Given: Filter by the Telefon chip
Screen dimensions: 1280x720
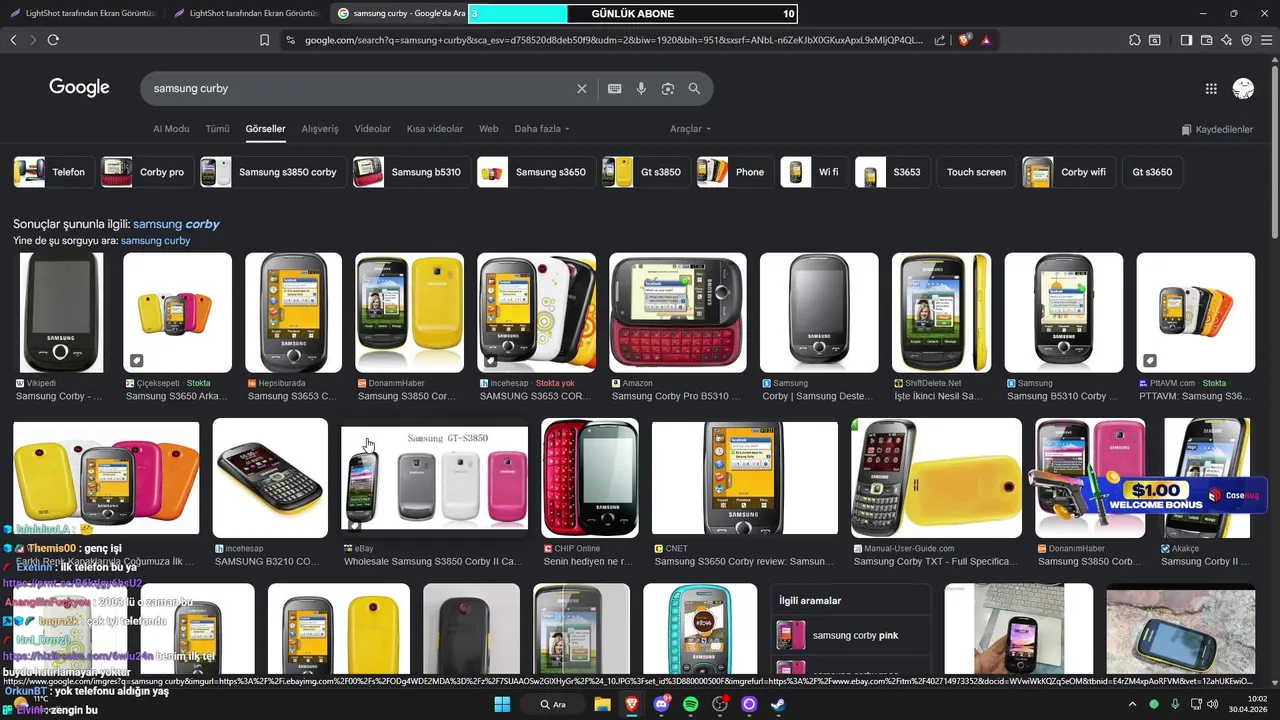Looking at the screenshot, I should [54, 172].
